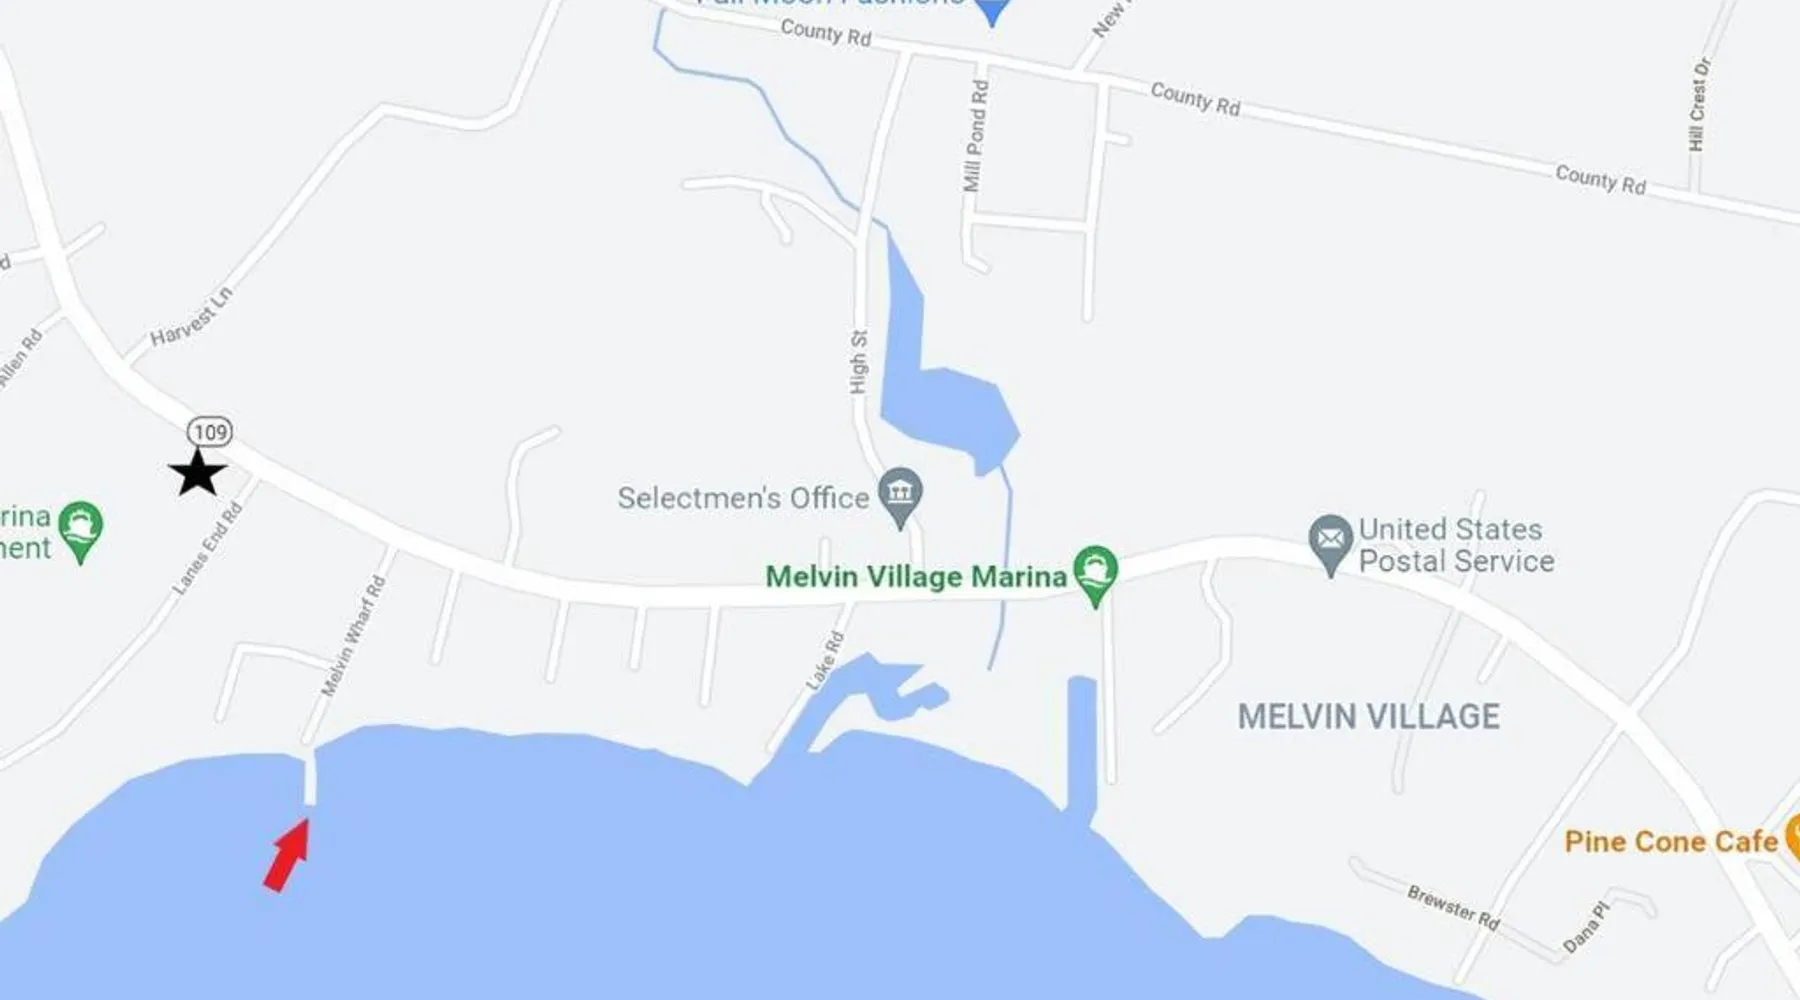1800x1000 pixels.
Task: Open the Melvin Village Marina label
Action: point(916,577)
